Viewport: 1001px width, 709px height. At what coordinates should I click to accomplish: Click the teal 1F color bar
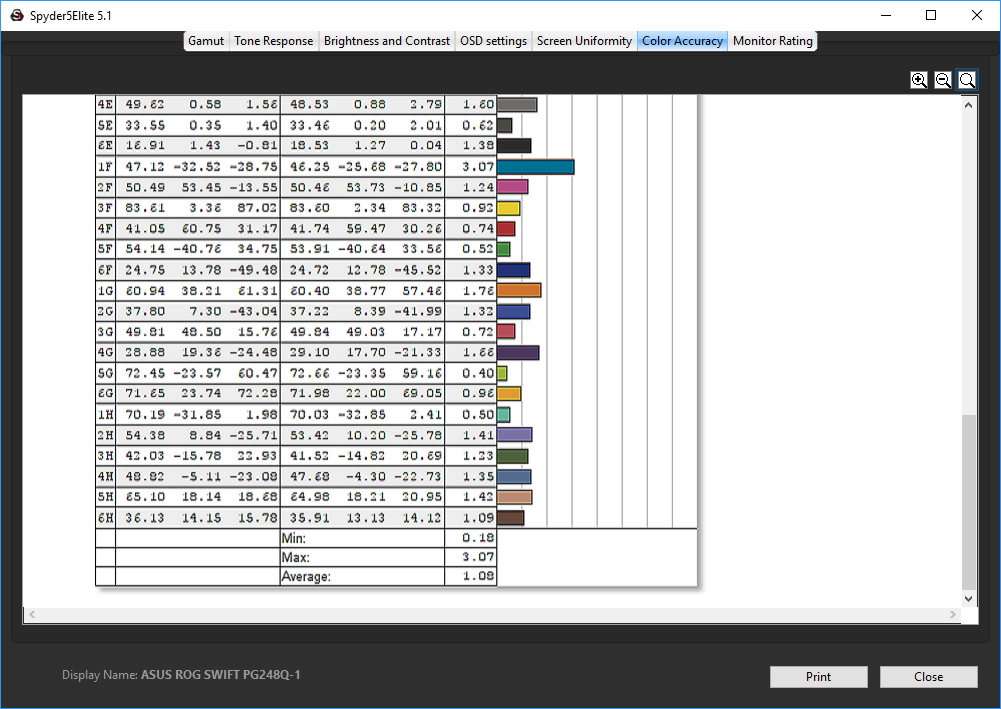pyautogui.click(x=535, y=167)
